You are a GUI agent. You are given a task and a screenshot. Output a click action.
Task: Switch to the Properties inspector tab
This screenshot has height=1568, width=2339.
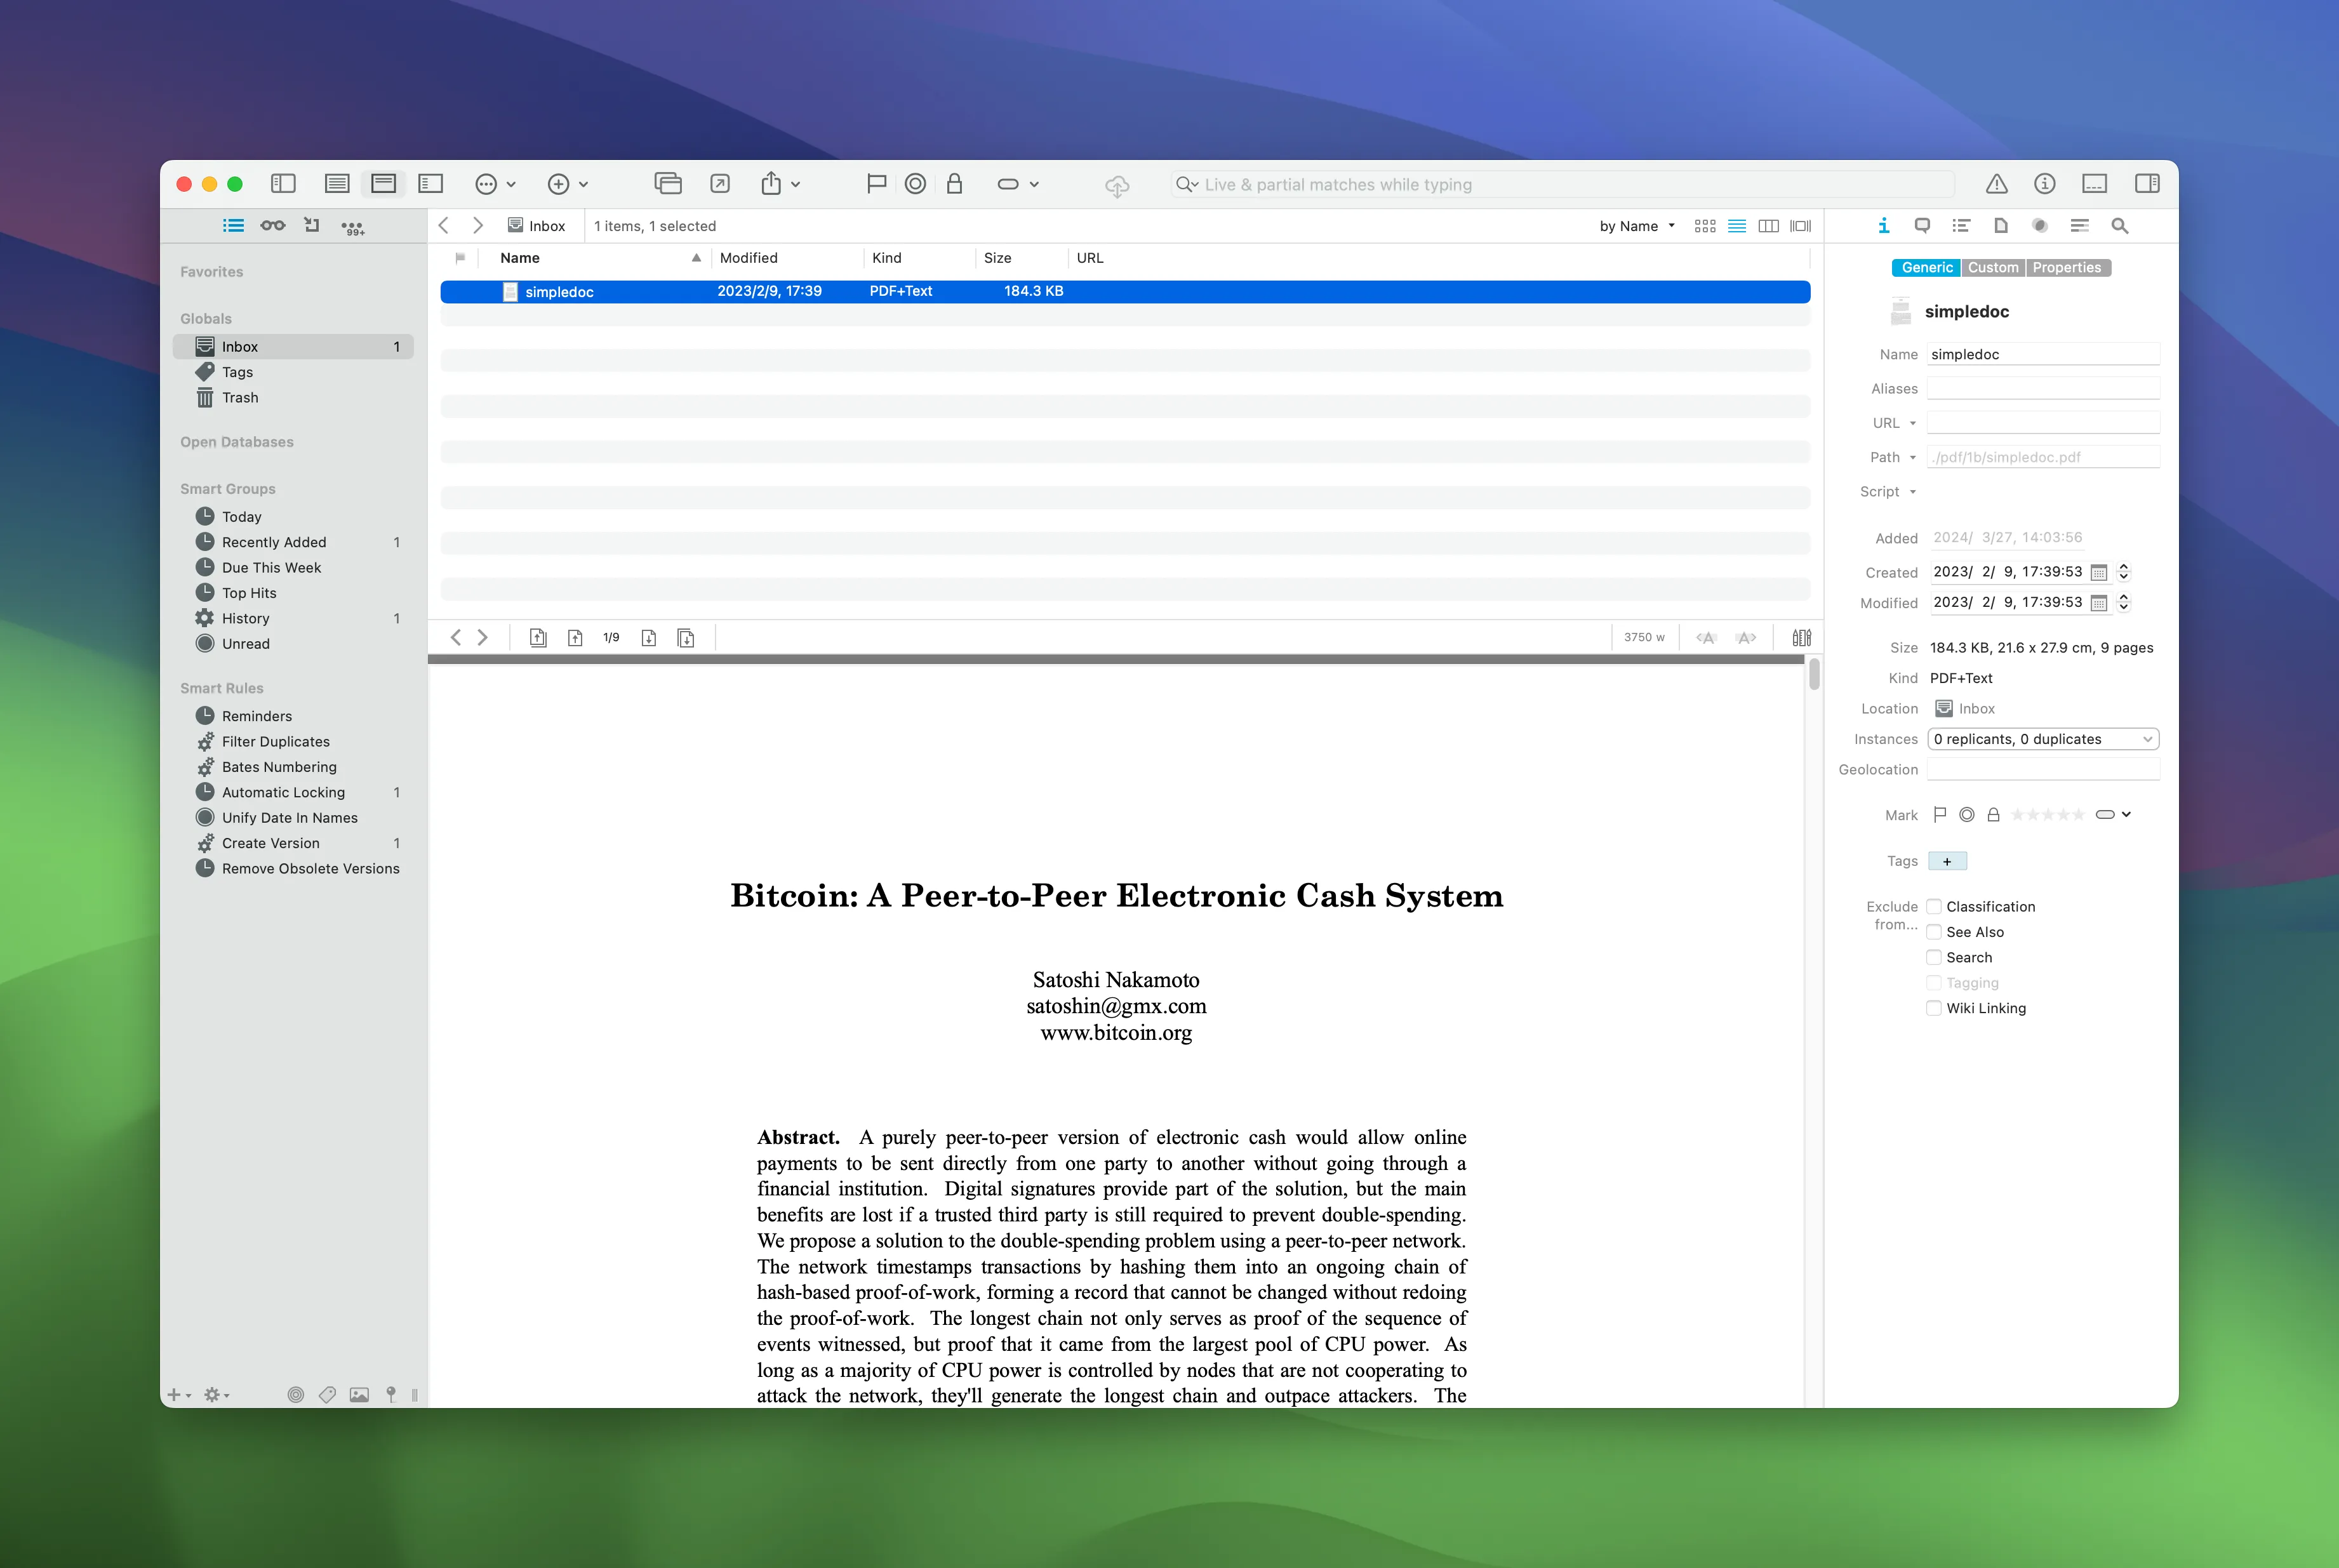tap(2066, 268)
